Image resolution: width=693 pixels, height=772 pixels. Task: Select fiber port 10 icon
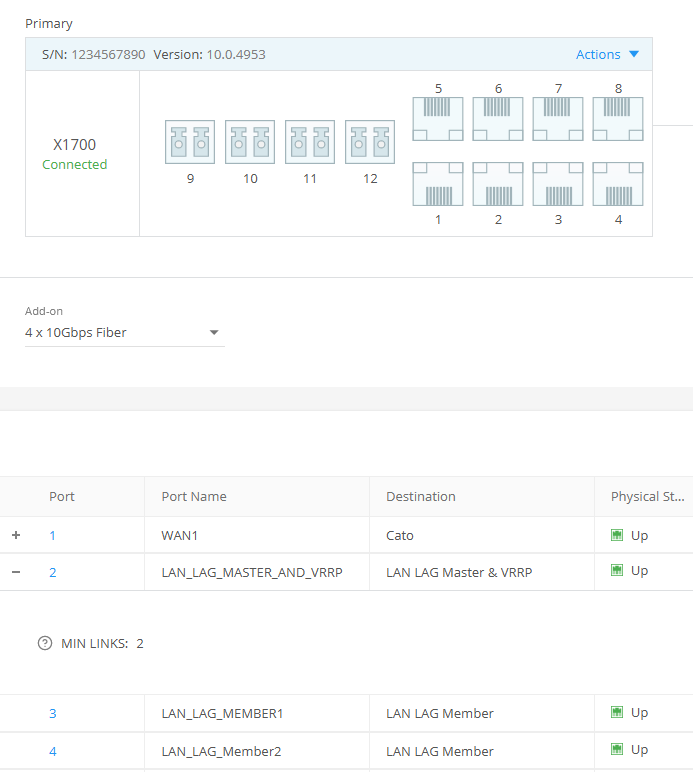[250, 143]
